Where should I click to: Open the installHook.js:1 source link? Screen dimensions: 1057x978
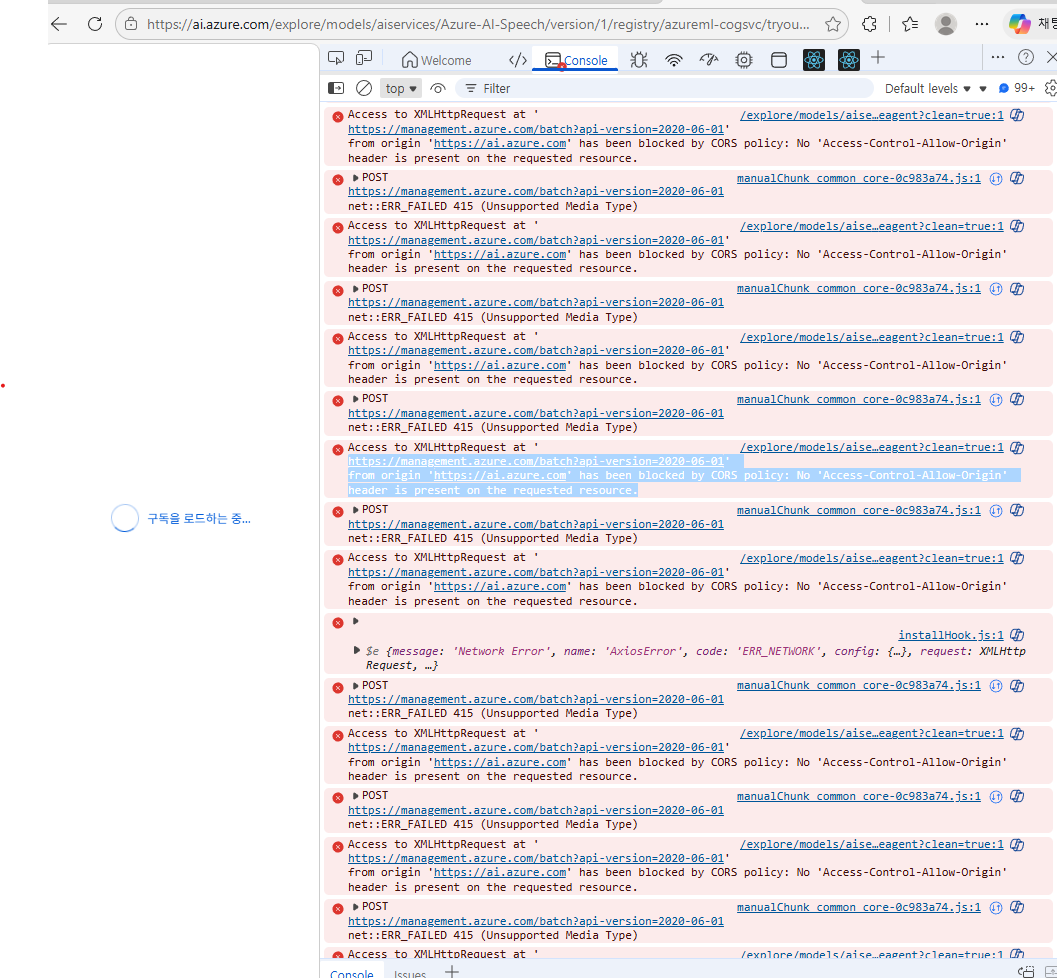click(950, 635)
